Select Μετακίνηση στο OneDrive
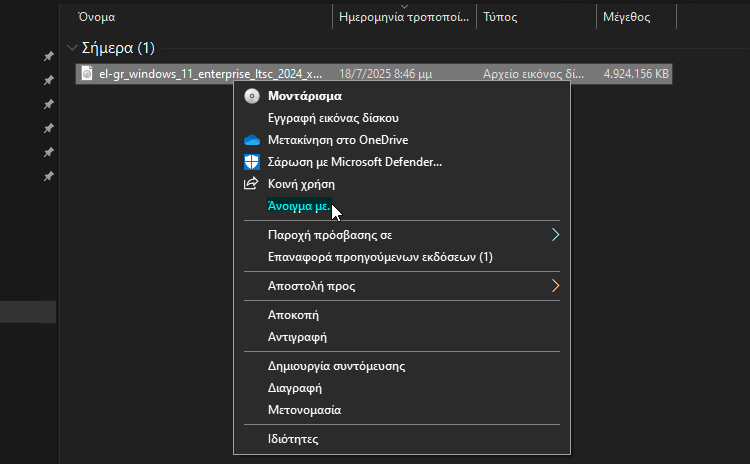Image resolution: width=750 pixels, height=464 pixels. pyautogui.click(x=338, y=140)
